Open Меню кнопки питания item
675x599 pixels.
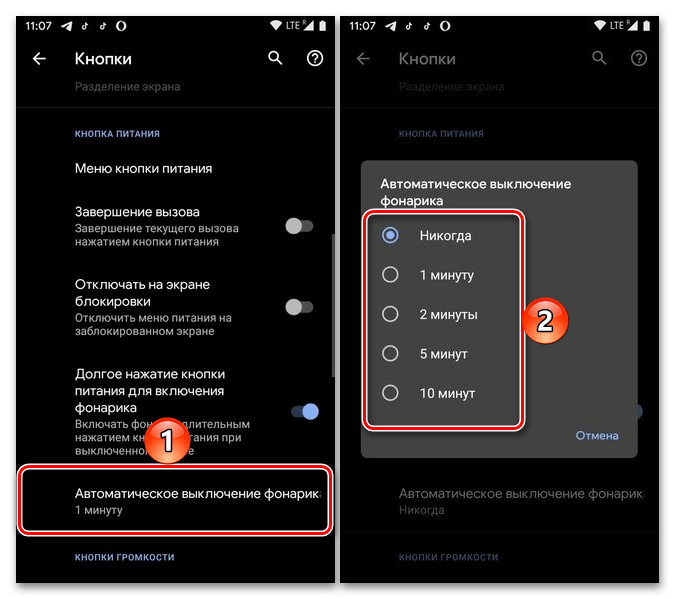[x=175, y=168]
